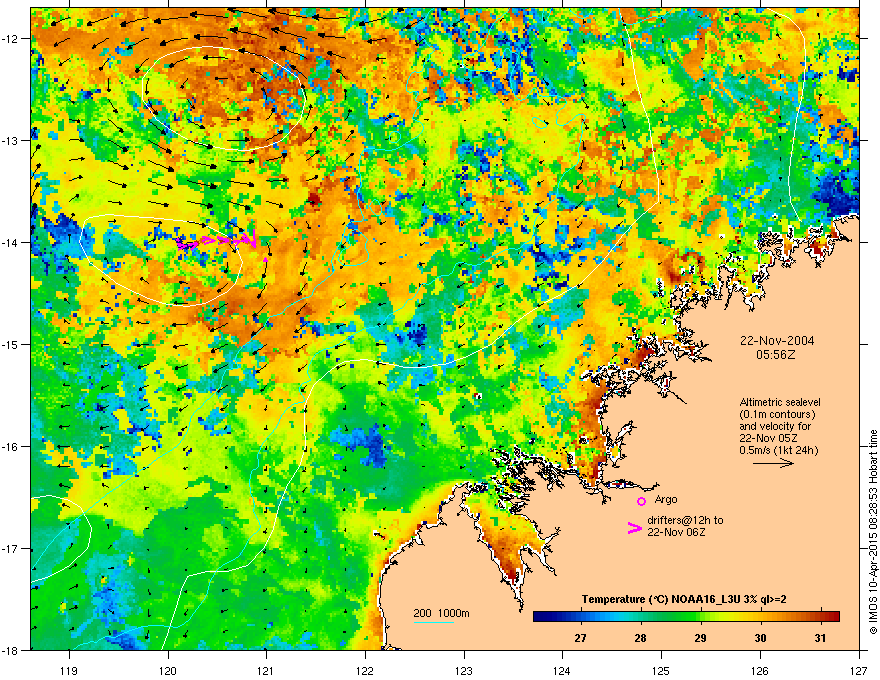The height and width of the screenshot is (680, 880).
Task: Click the latitude axis label -12
Action: coord(10,39)
